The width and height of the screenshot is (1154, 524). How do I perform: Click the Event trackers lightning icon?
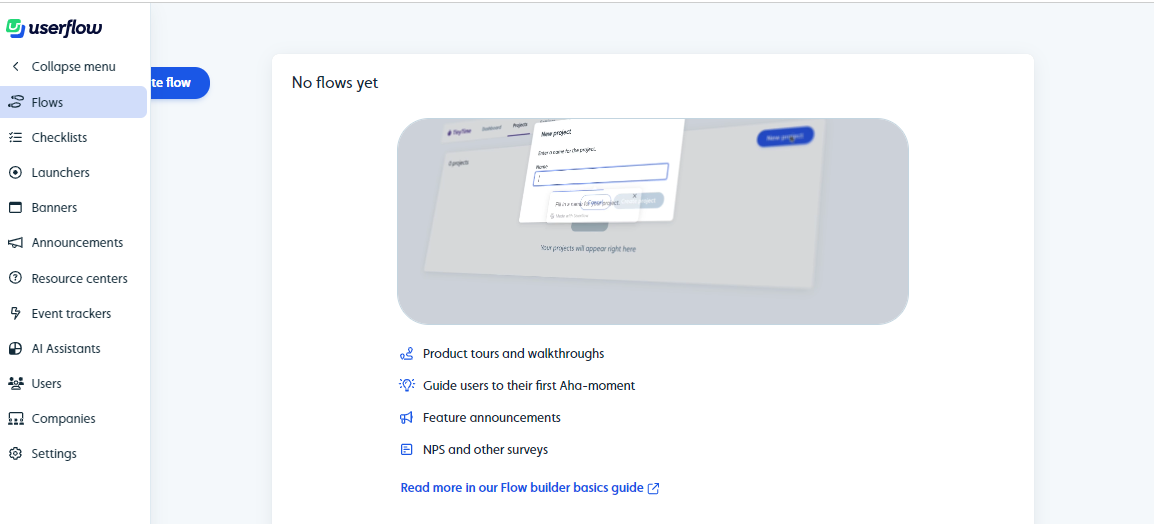coord(15,314)
